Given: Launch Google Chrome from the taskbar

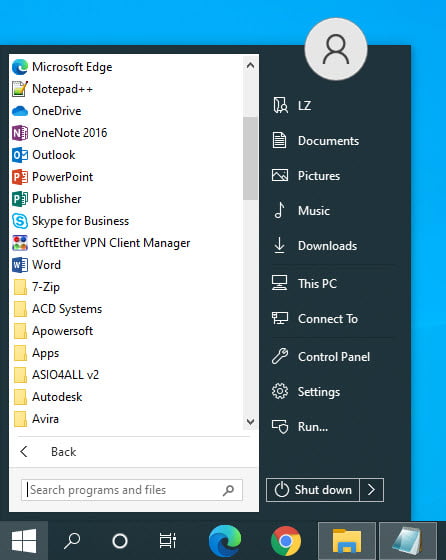Looking at the screenshot, I should coord(286,541).
